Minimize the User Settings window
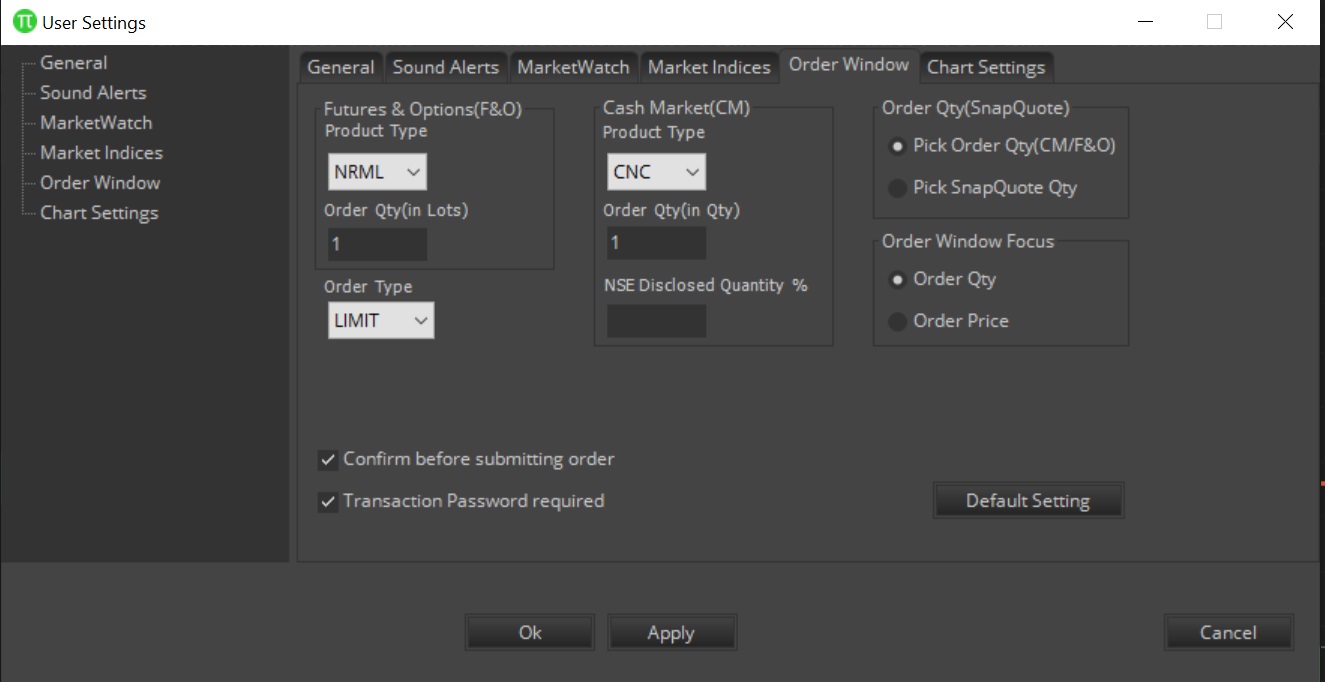The height and width of the screenshot is (682, 1326). tap(1144, 22)
